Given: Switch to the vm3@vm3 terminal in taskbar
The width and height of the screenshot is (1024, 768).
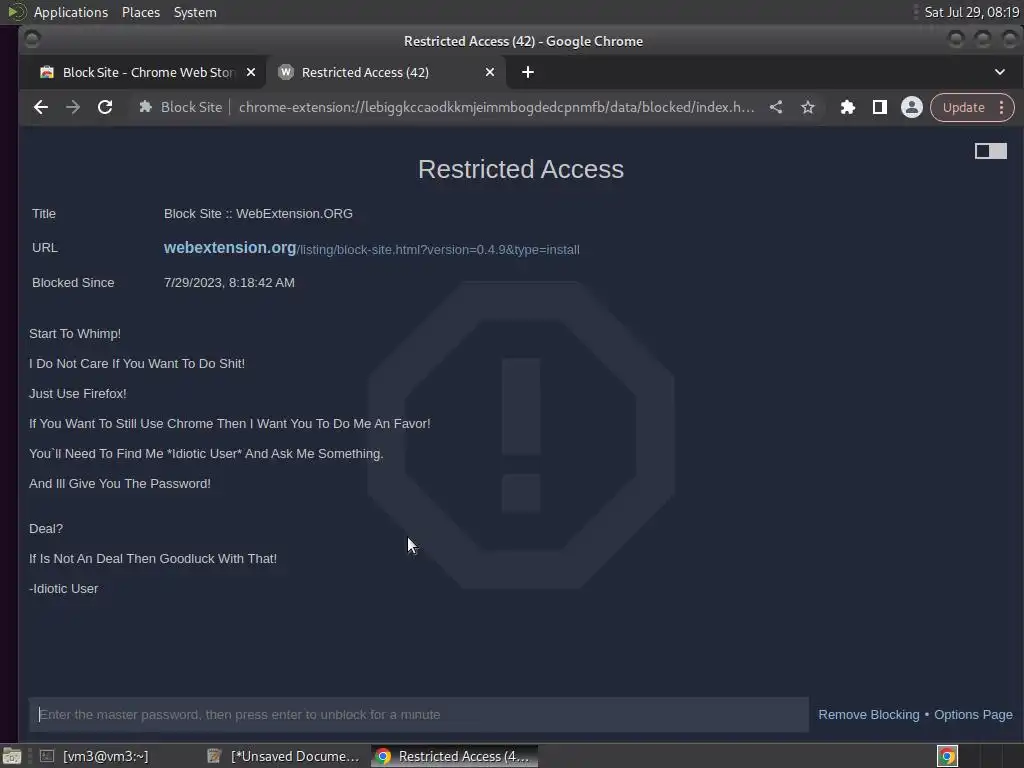Looking at the screenshot, I should 95,756.
